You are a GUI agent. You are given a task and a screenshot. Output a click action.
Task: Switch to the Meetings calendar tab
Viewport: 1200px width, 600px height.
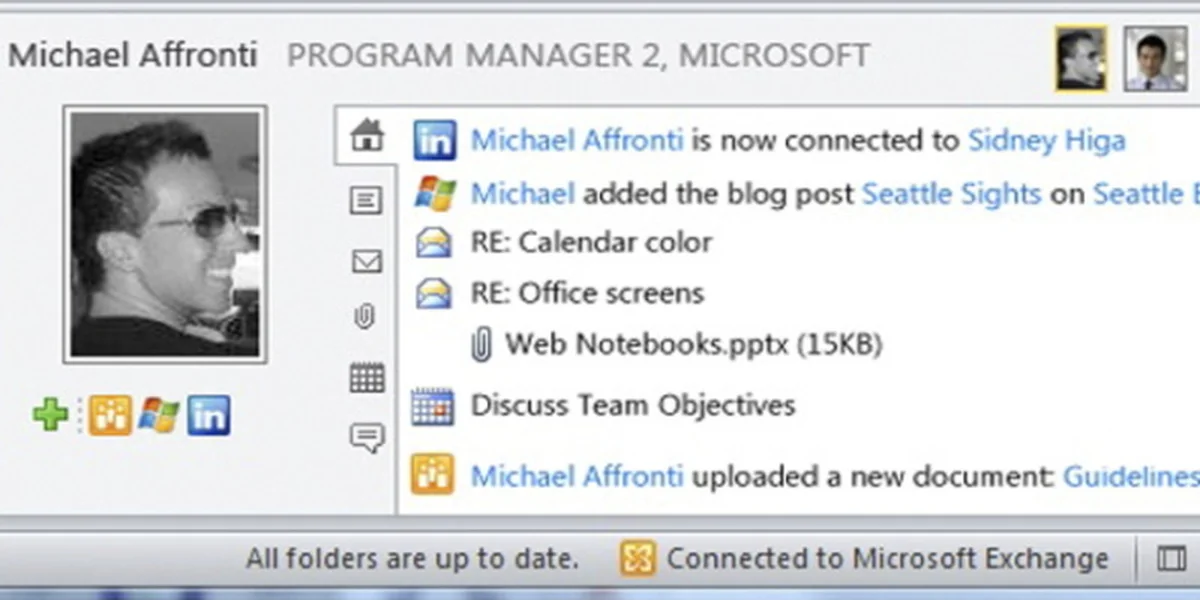367,378
